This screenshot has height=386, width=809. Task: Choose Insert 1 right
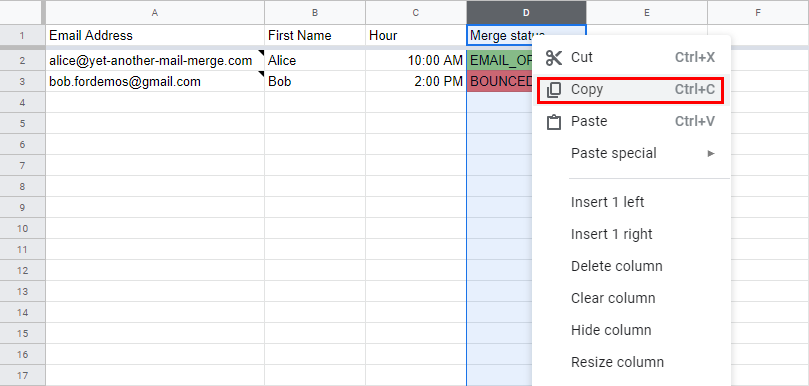pos(611,234)
